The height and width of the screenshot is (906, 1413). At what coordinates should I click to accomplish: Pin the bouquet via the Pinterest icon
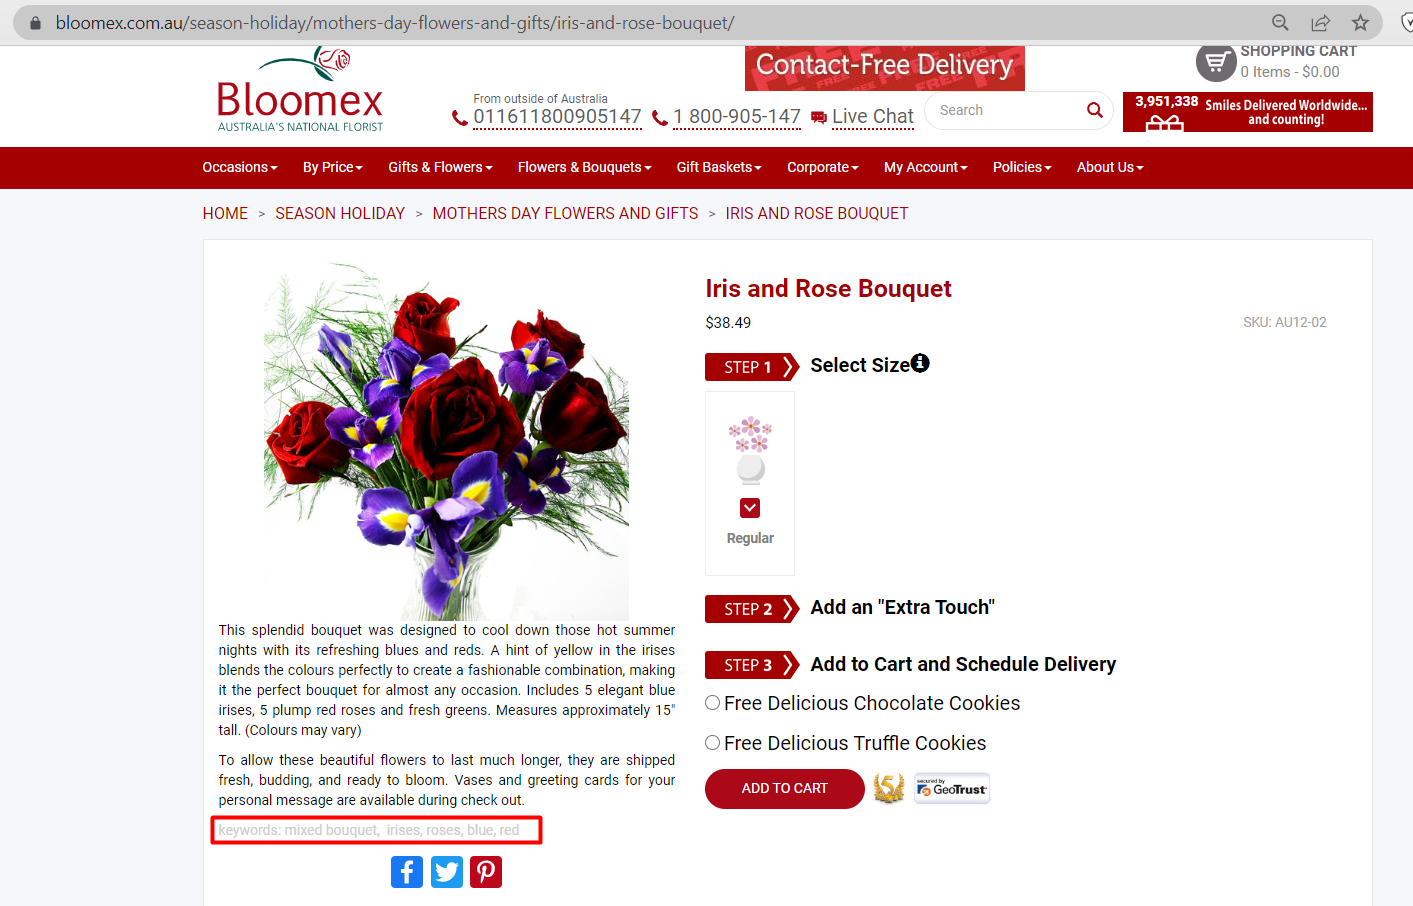pos(486,872)
